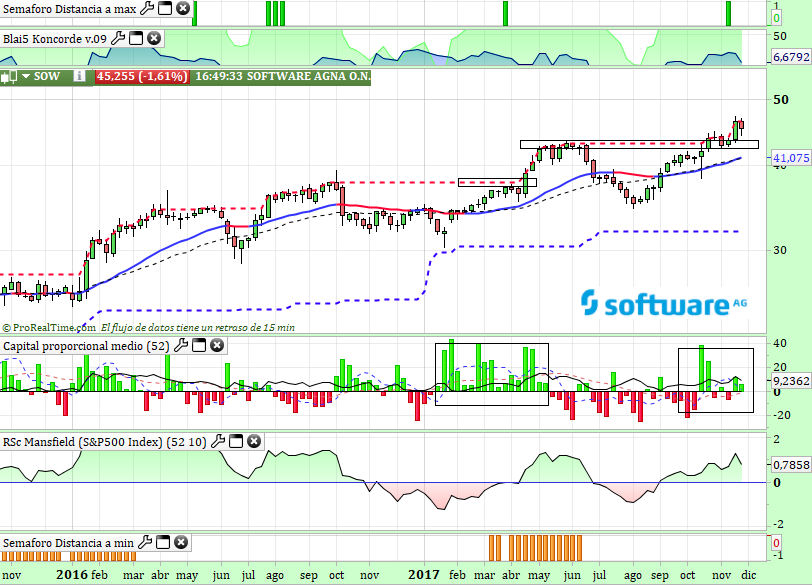Click the Semaforo Distancia a min title
Image resolution: width=812 pixels, height=585 pixels.
pyautogui.click(x=68, y=543)
